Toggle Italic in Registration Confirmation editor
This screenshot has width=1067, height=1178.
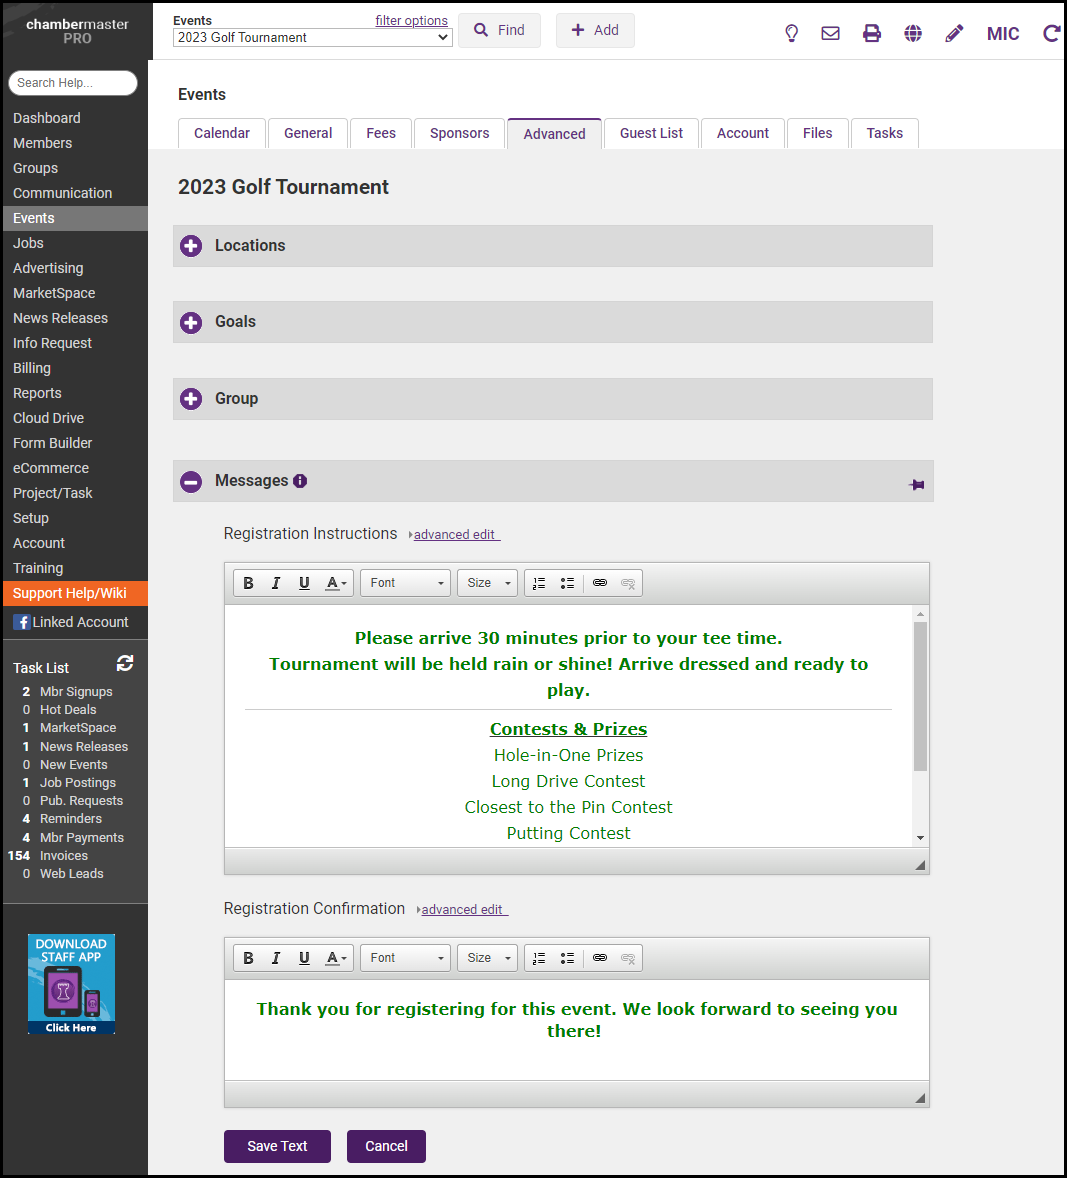pyautogui.click(x=276, y=958)
